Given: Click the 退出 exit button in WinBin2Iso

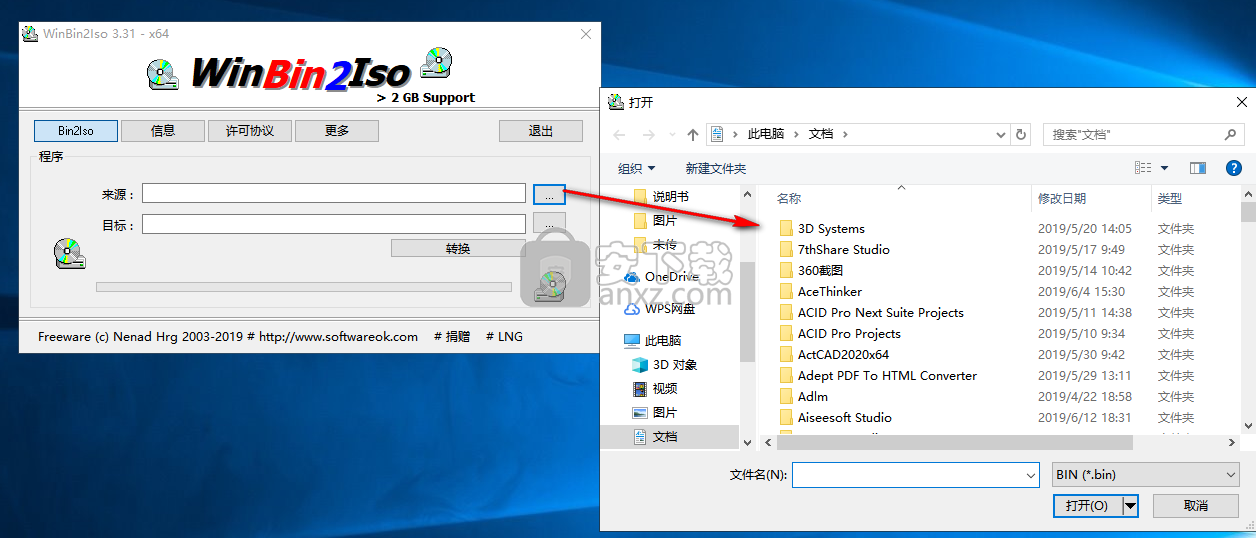Looking at the screenshot, I should [x=541, y=131].
